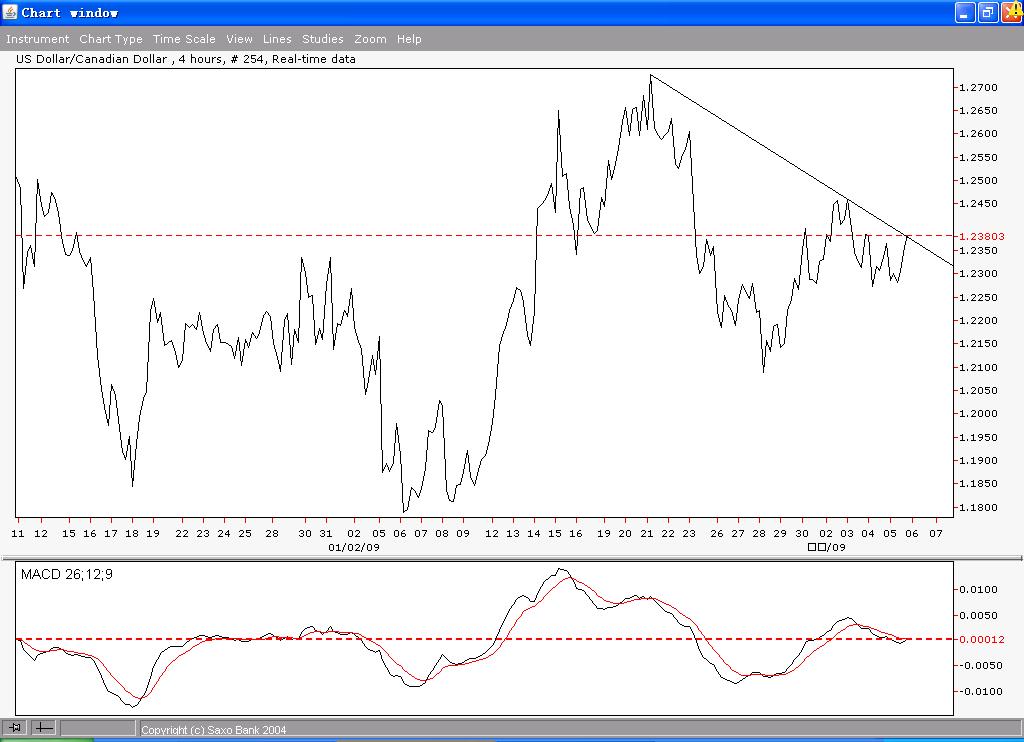Viewport: 1024px width, 742px height.
Task: Open the Help menu
Action: click(x=409, y=39)
